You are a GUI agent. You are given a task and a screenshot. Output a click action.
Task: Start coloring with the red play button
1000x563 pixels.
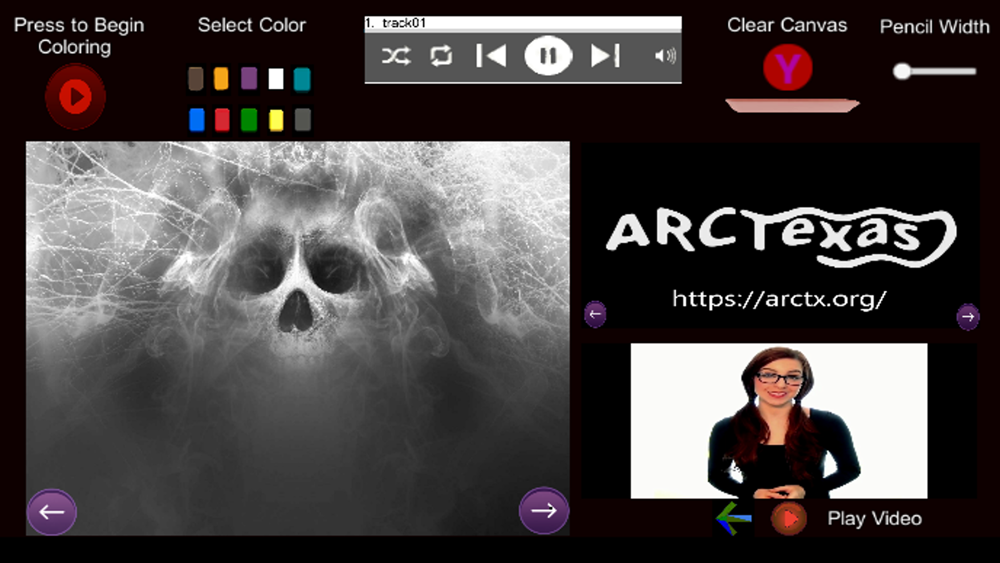75,97
